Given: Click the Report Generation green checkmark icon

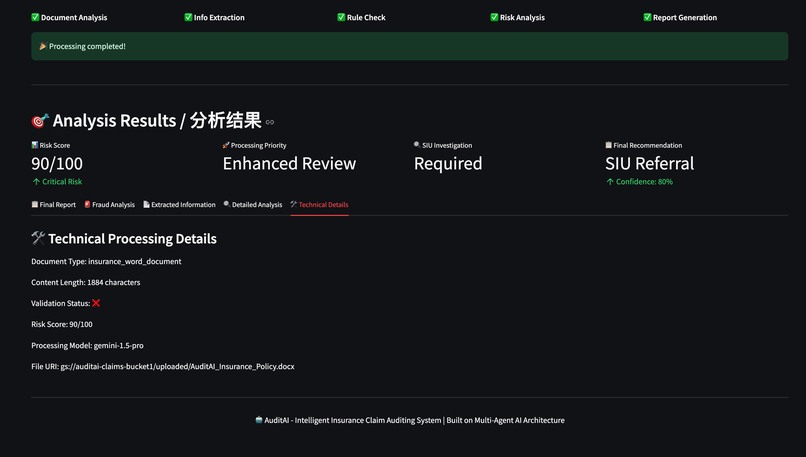Looking at the screenshot, I should click(x=647, y=17).
